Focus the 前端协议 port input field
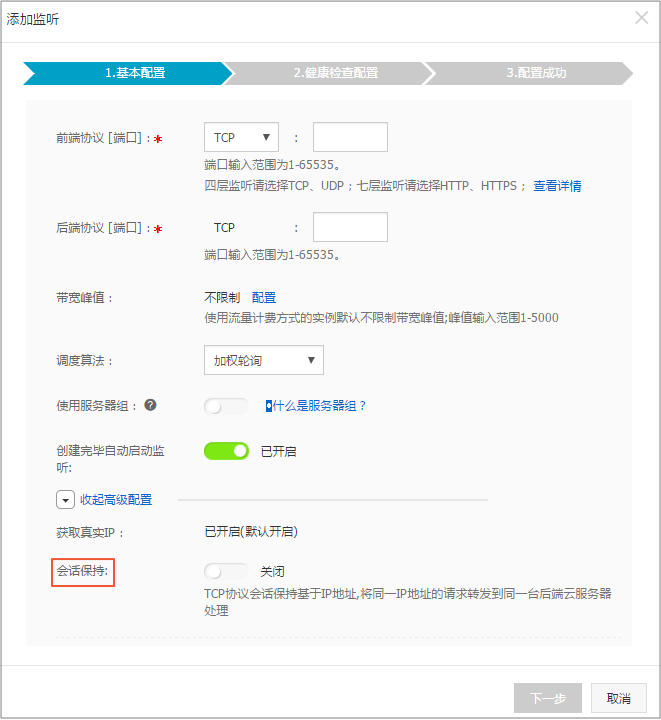This screenshot has height=720, width=661. [350, 138]
